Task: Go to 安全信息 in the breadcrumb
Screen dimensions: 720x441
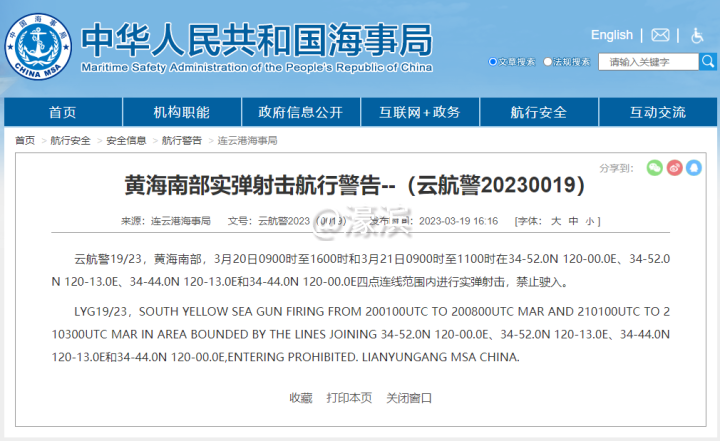Action: point(126,141)
